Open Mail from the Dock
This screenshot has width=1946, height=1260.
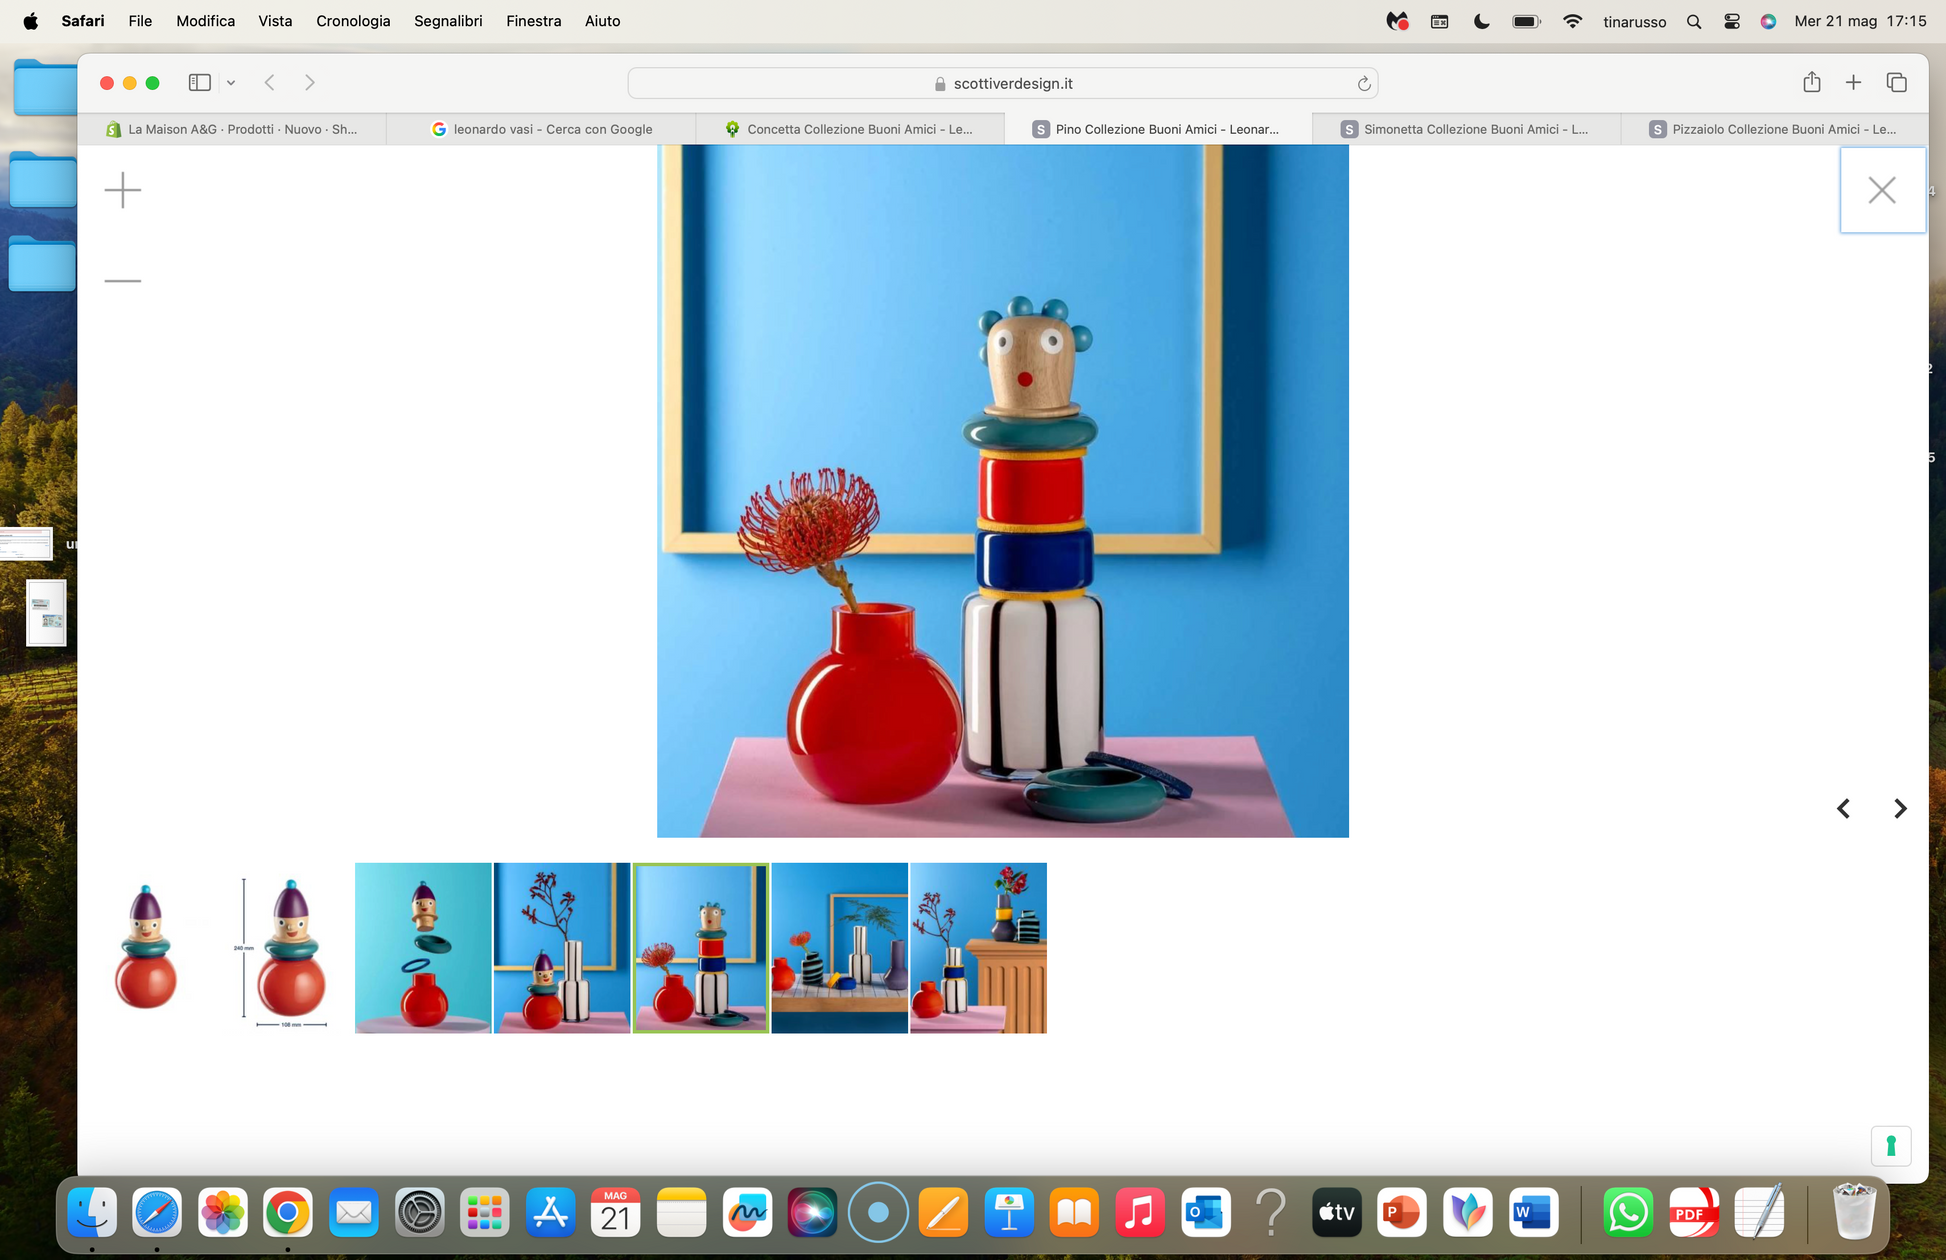pos(353,1212)
